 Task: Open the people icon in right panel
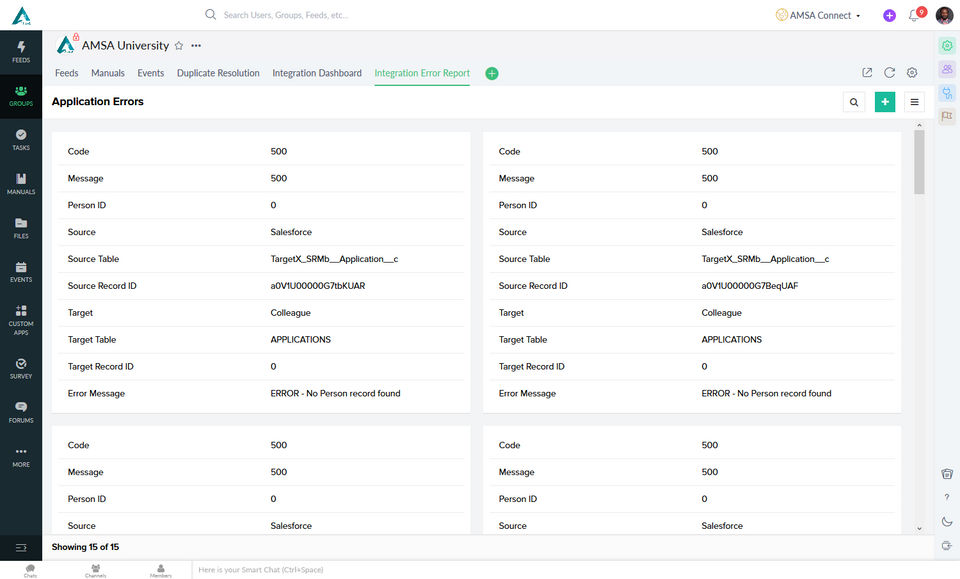click(x=947, y=69)
